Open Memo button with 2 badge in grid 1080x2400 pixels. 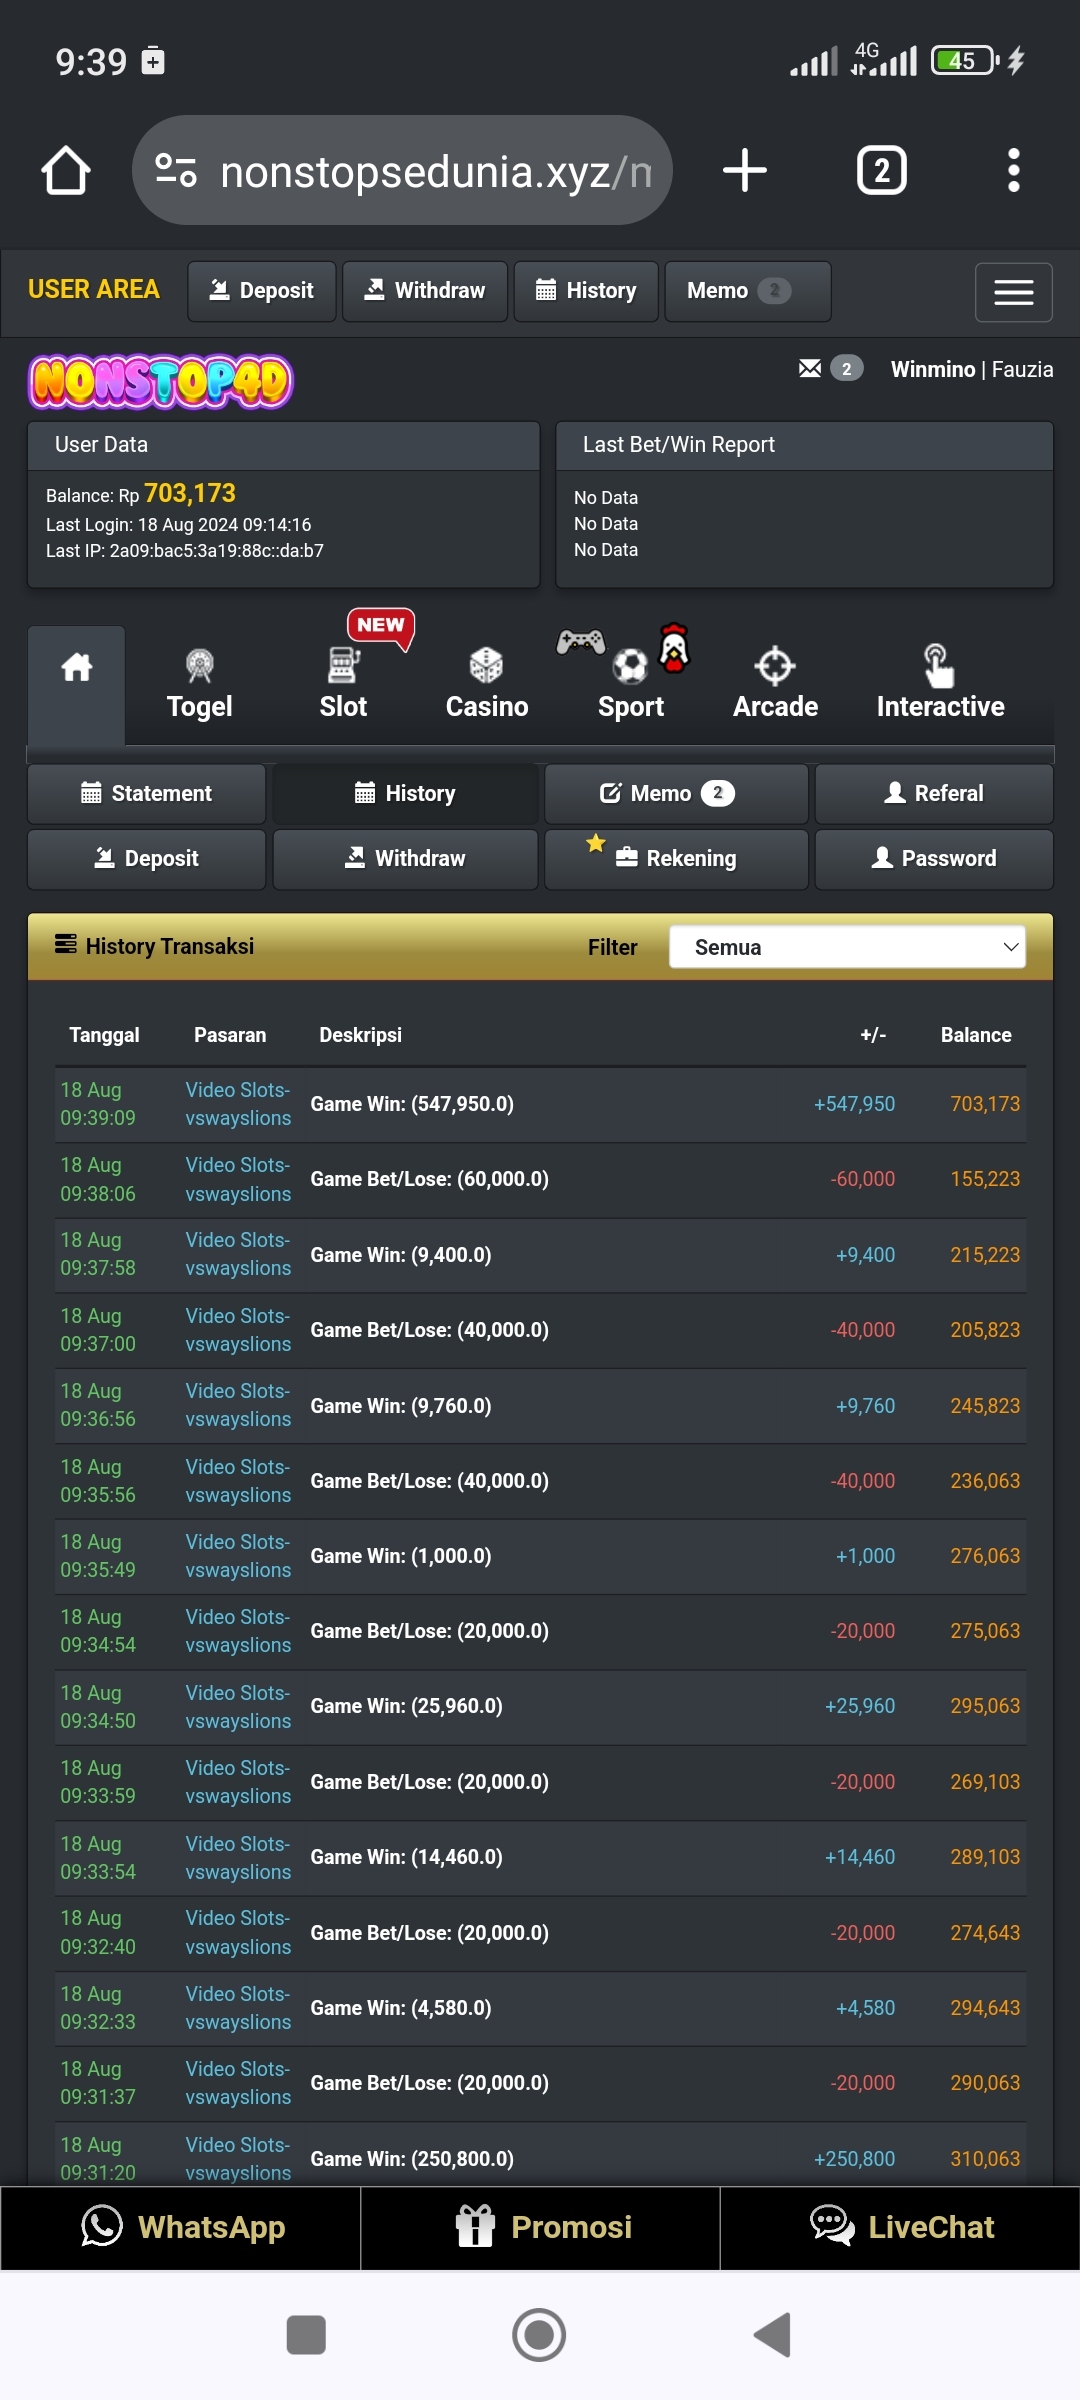click(x=676, y=794)
